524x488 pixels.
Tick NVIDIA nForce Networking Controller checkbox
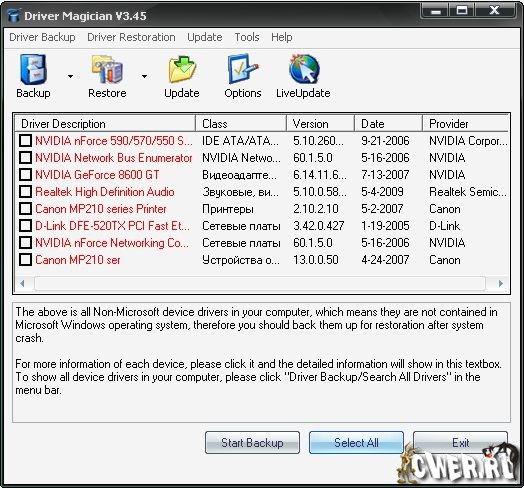pos(25,243)
